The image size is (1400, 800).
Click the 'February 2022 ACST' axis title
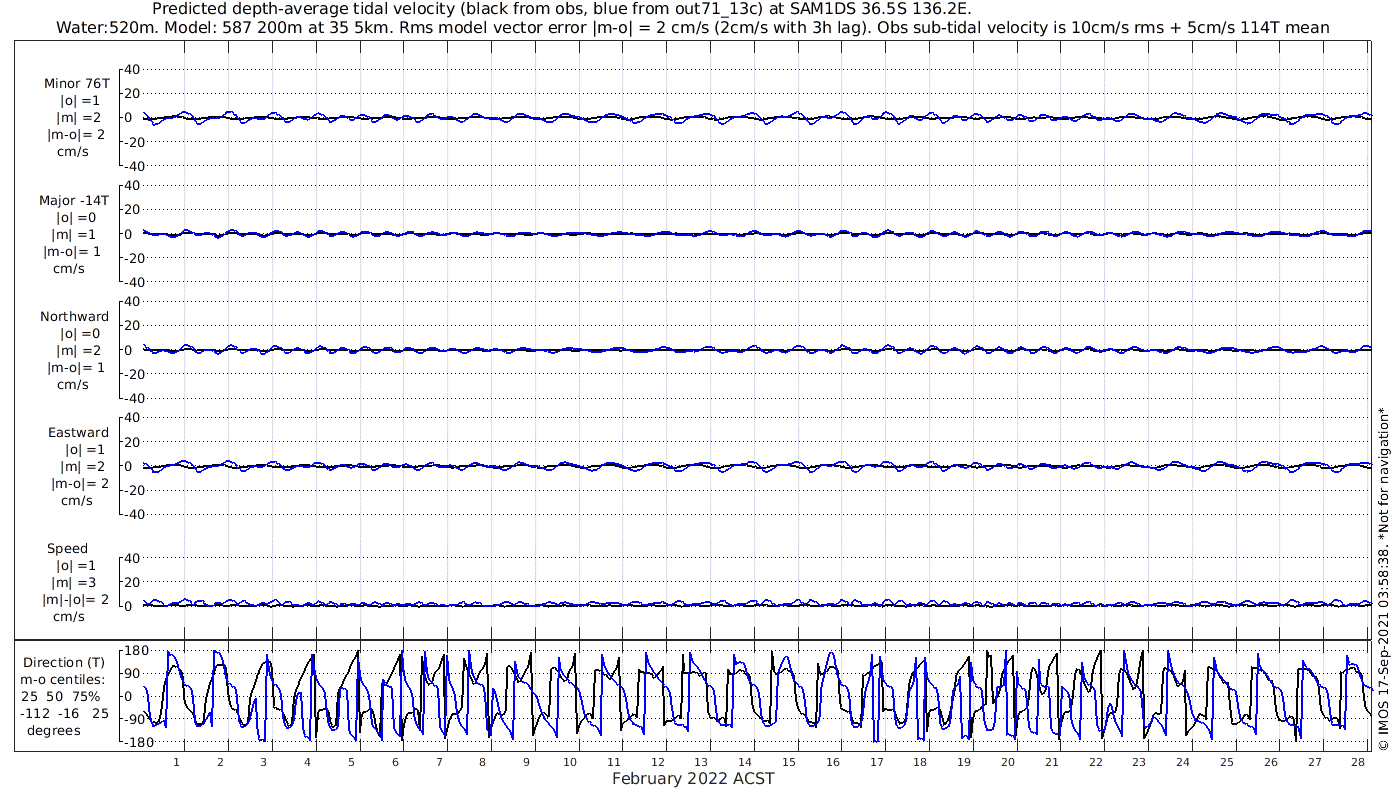(x=693, y=779)
